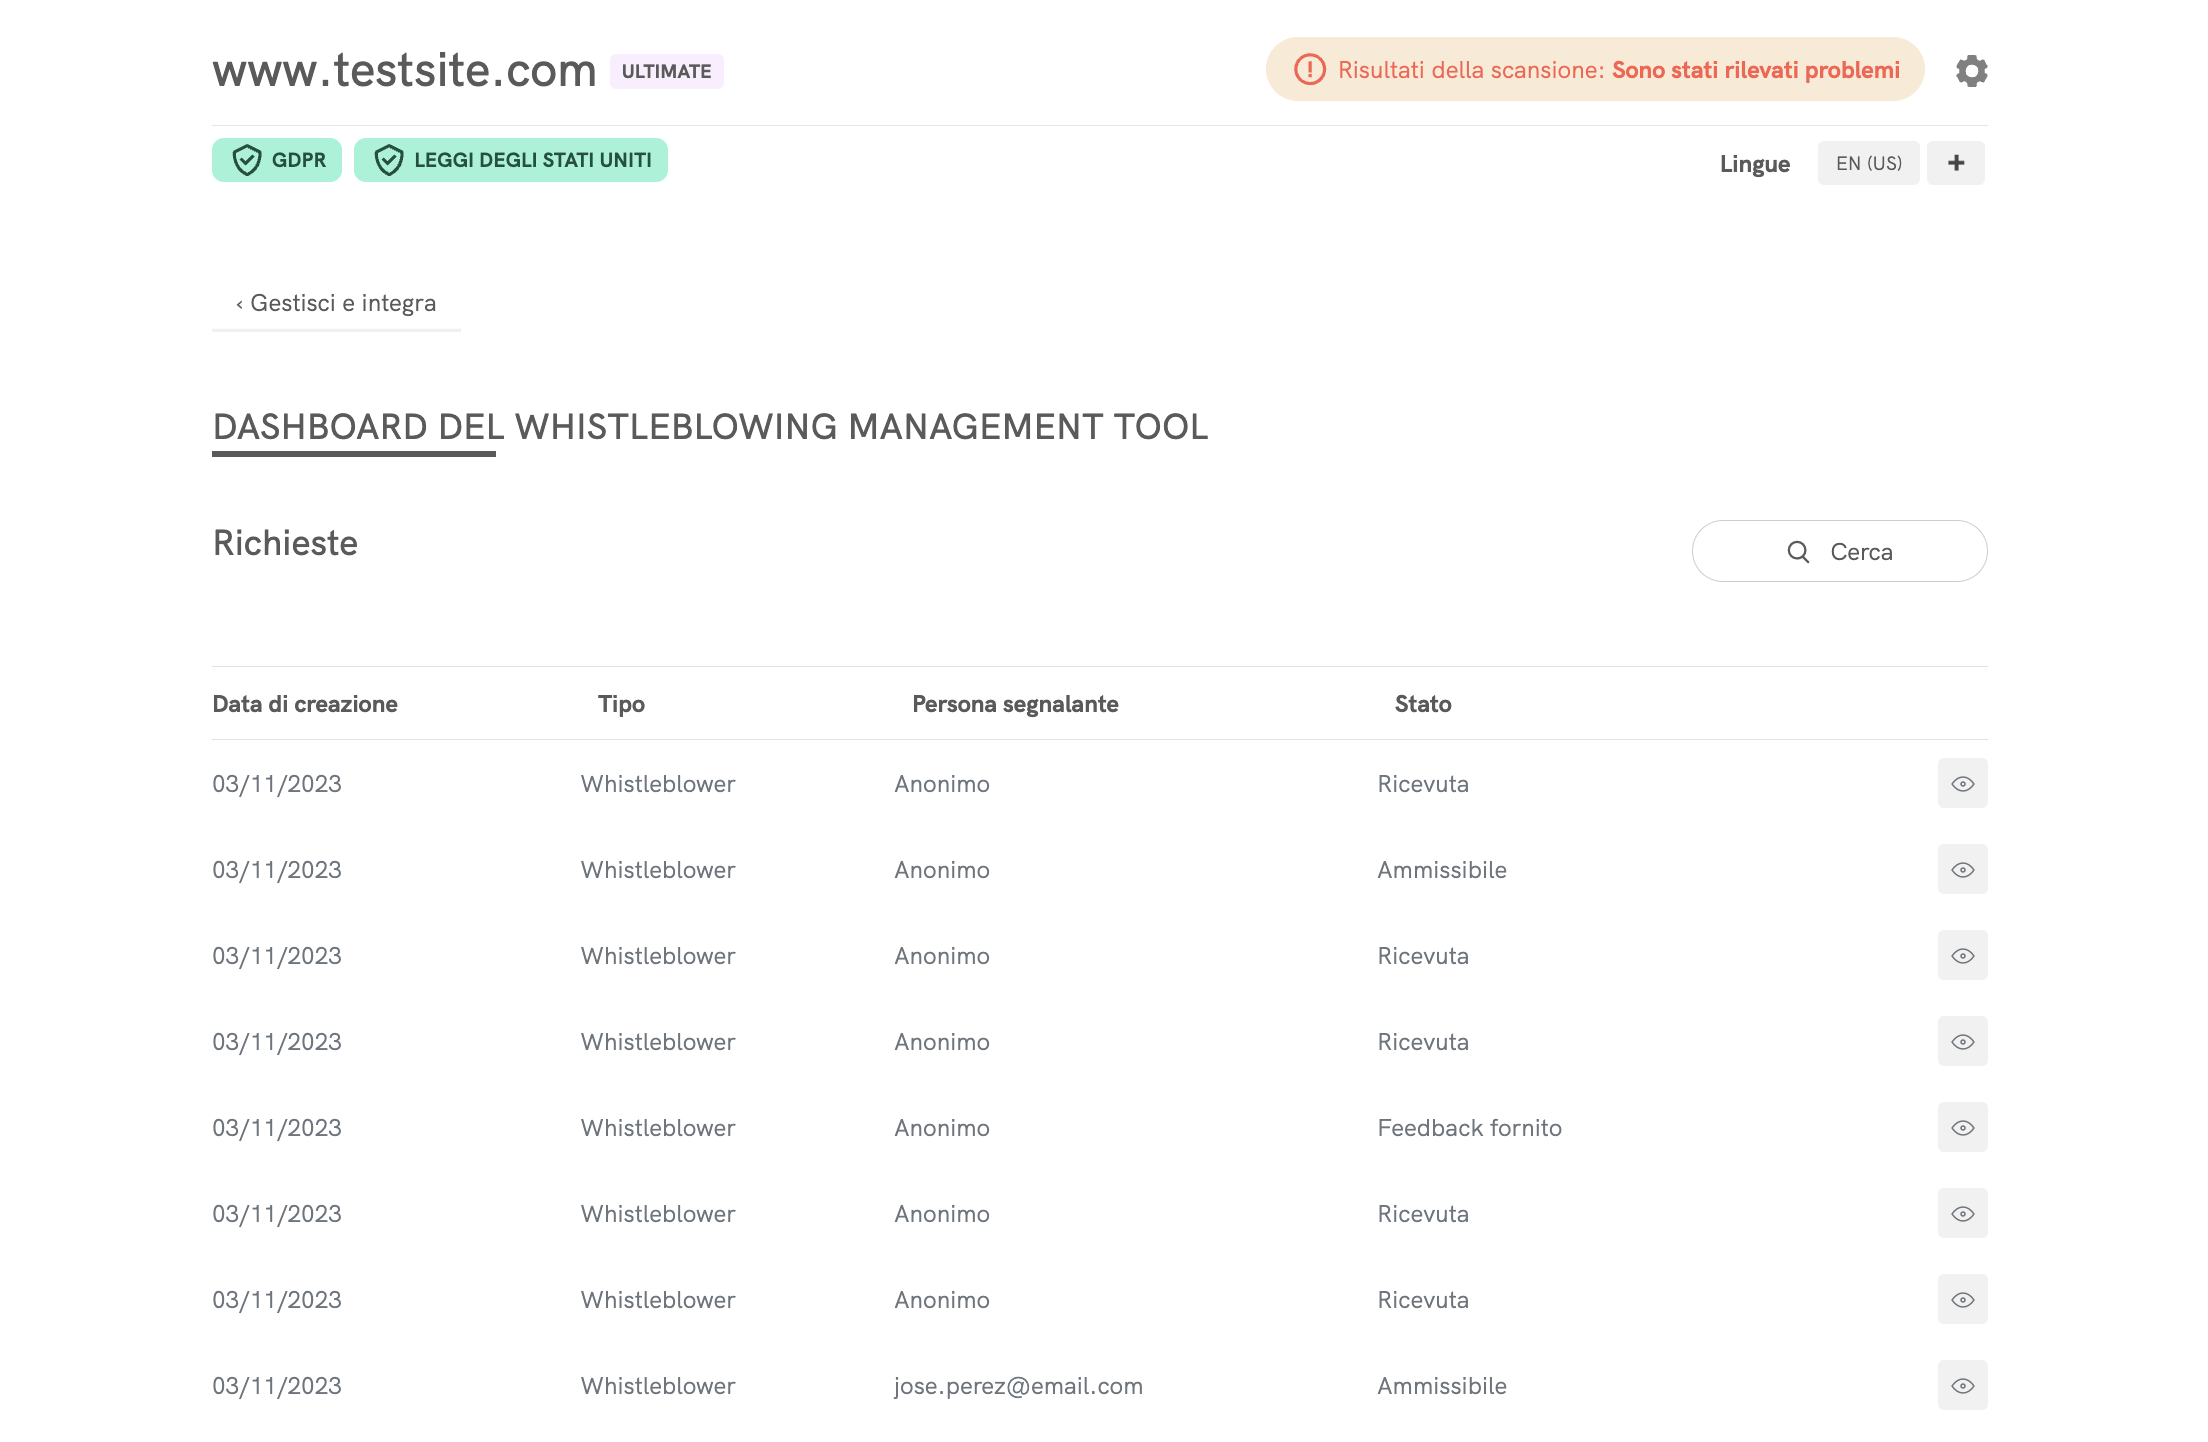
Task: Click the jose.perez@email.com reporter entry
Action: click(1018, 1386)
